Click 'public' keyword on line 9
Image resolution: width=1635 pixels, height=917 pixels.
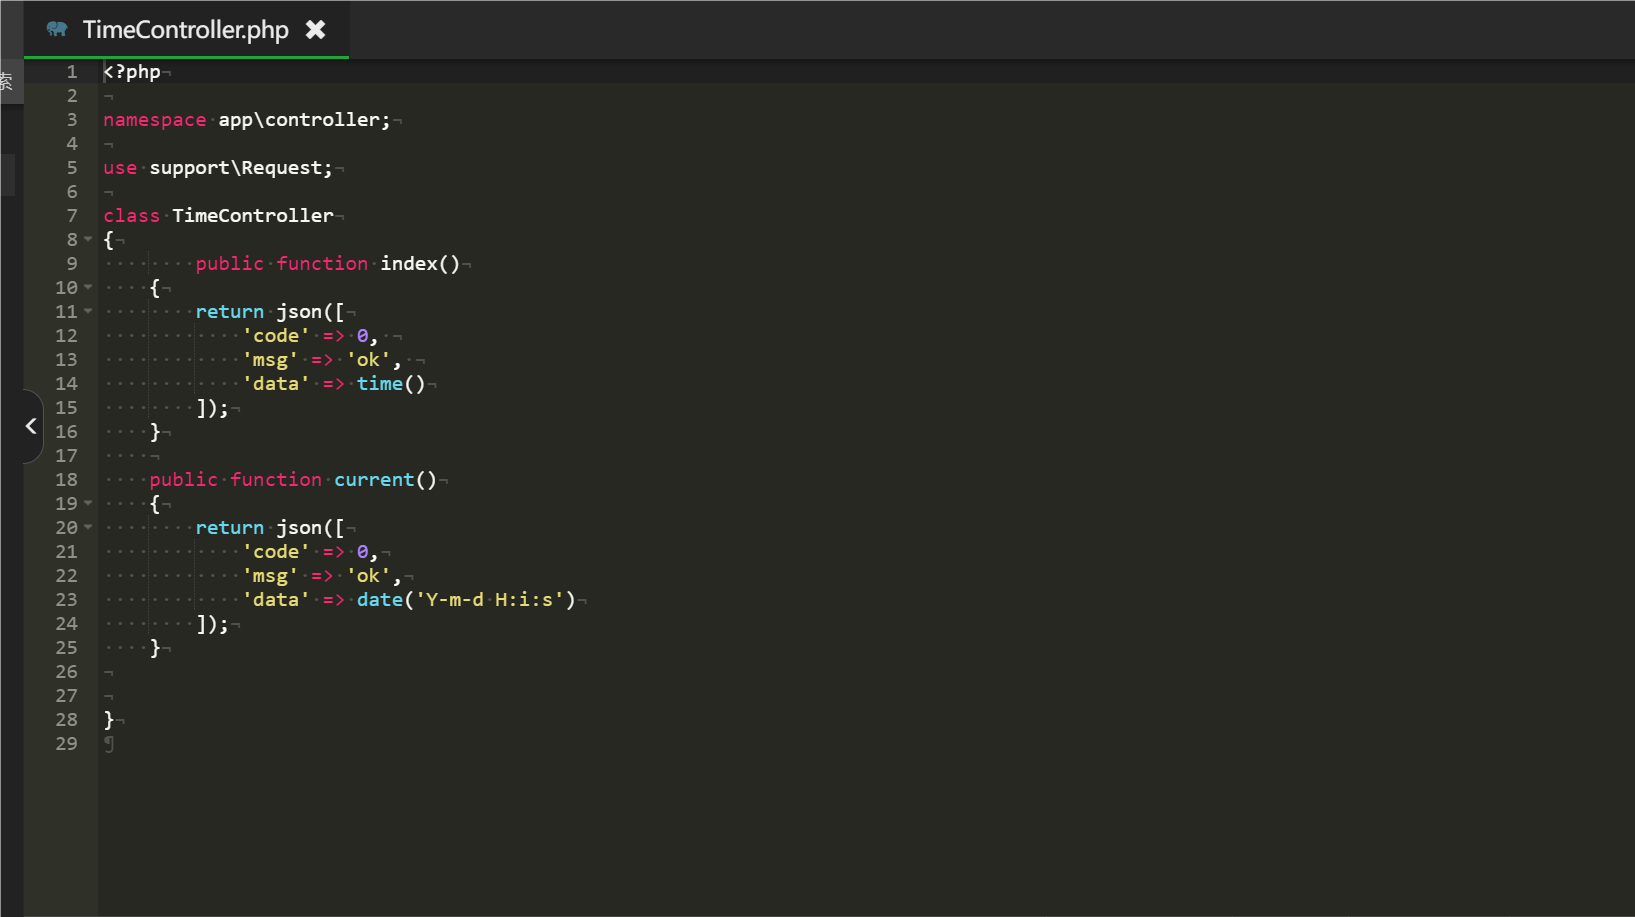(230, 264)
